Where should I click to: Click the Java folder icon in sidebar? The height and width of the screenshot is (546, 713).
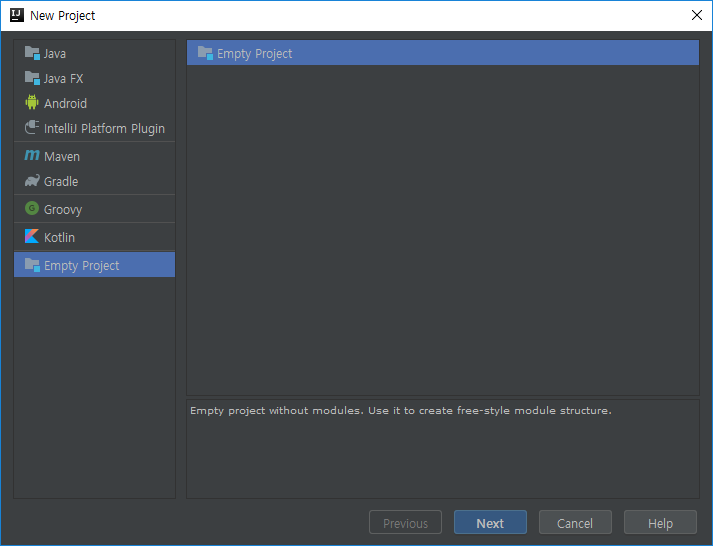pos(32,53)
